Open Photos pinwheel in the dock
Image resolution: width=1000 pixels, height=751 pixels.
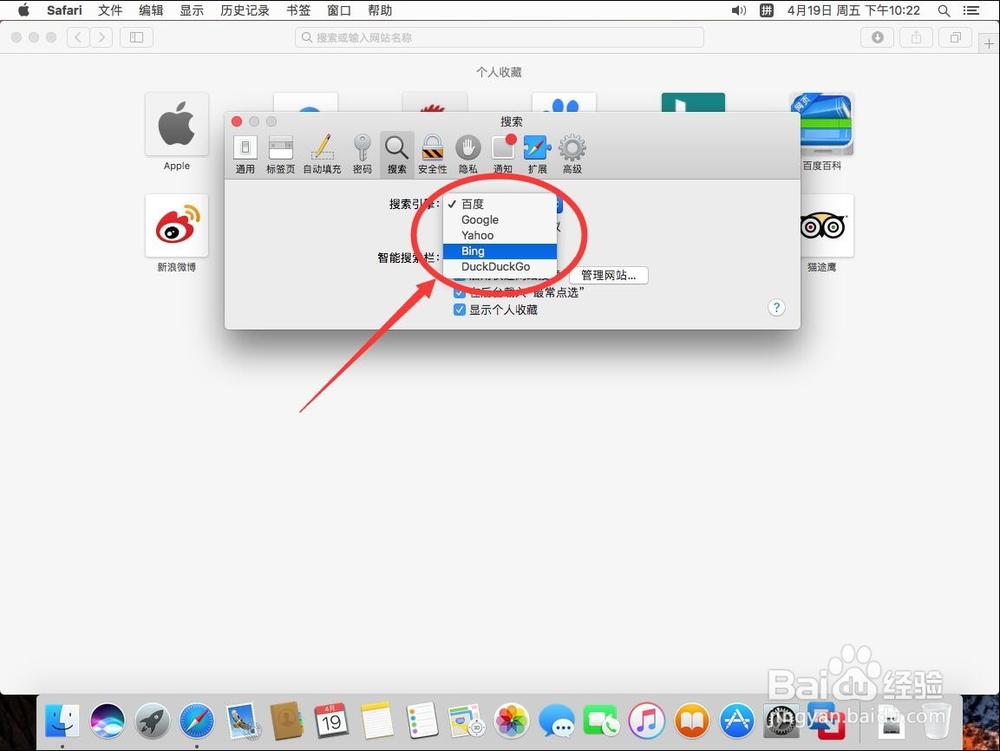click(511, 721)
